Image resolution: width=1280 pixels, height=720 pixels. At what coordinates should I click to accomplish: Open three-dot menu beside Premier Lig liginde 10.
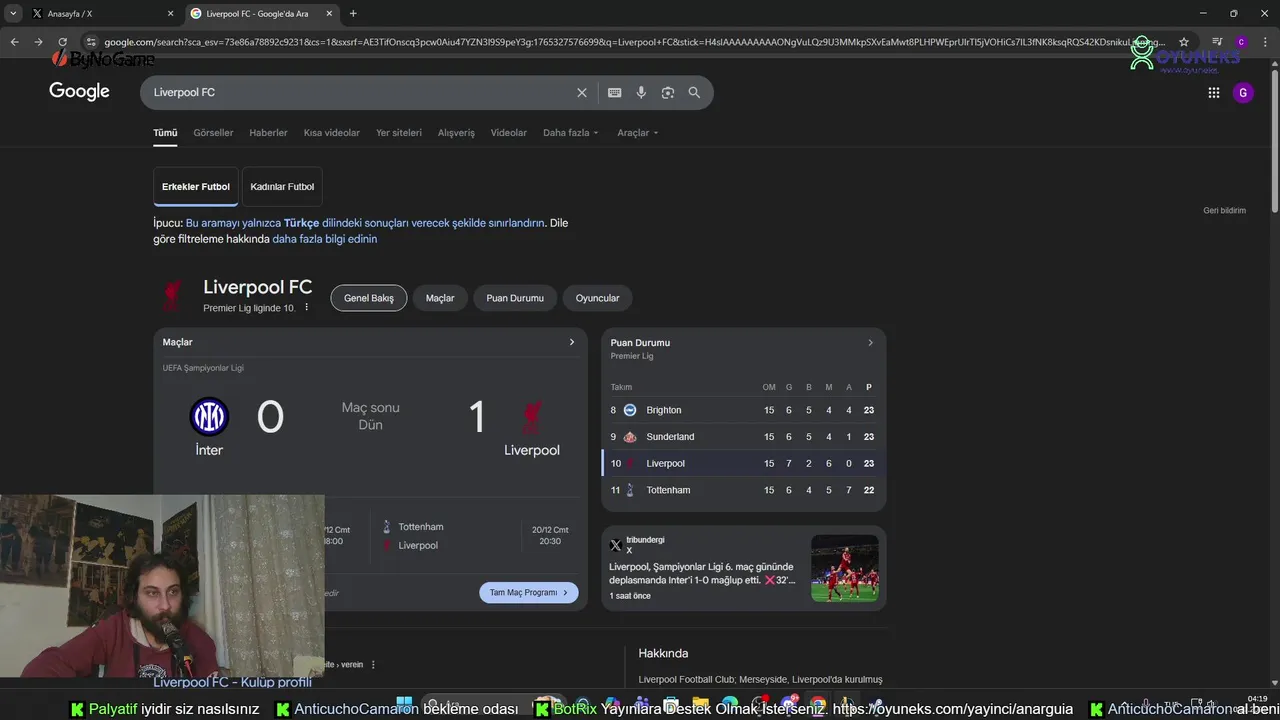pyautogui.click(x=306, y=307)
